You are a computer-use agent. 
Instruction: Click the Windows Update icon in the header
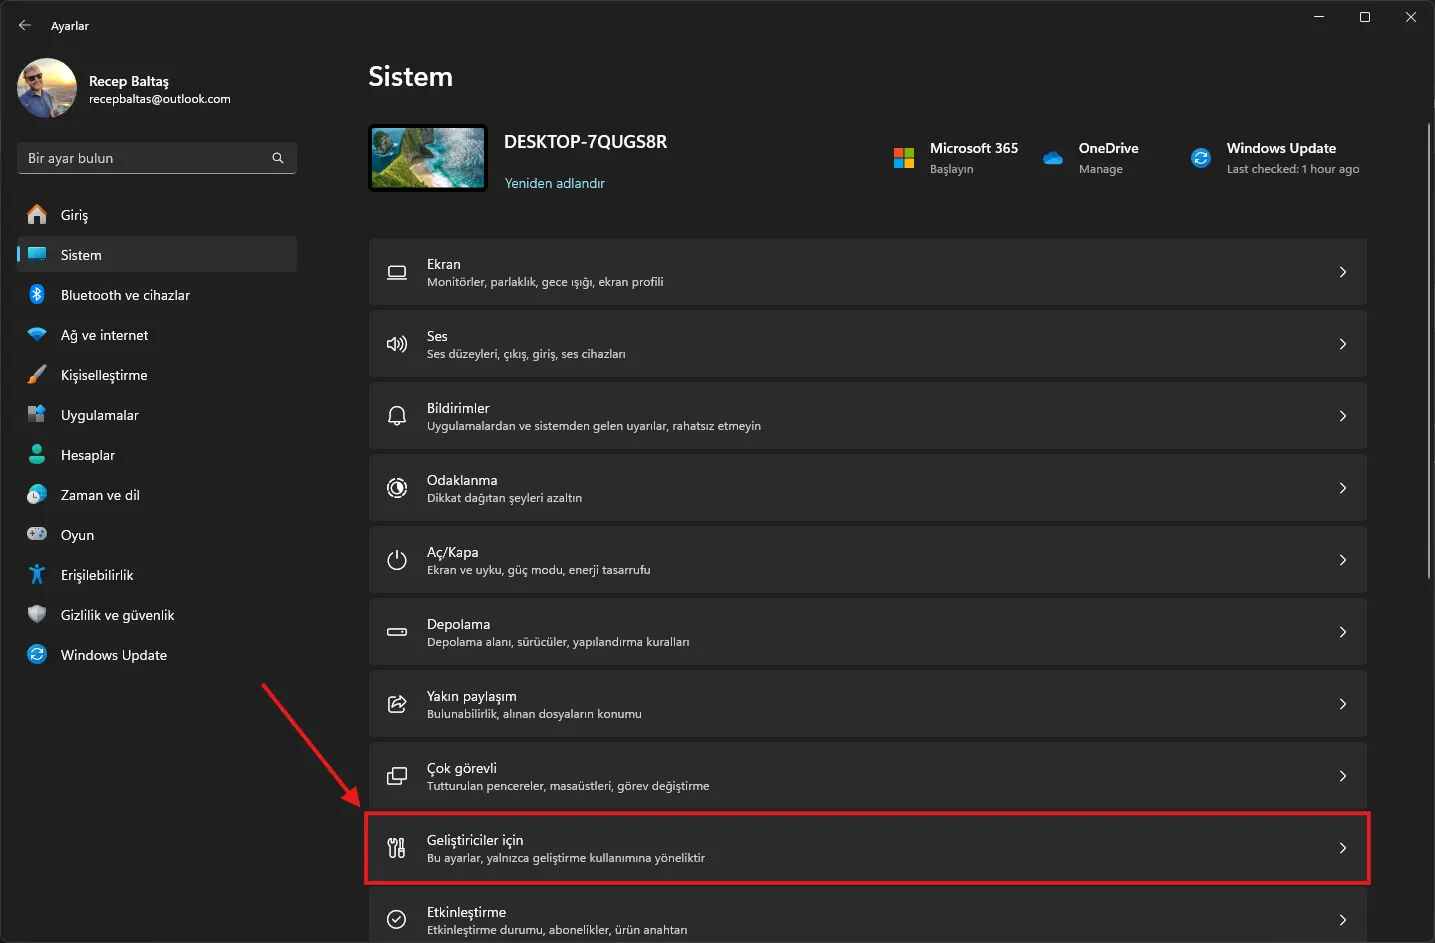1201,158
